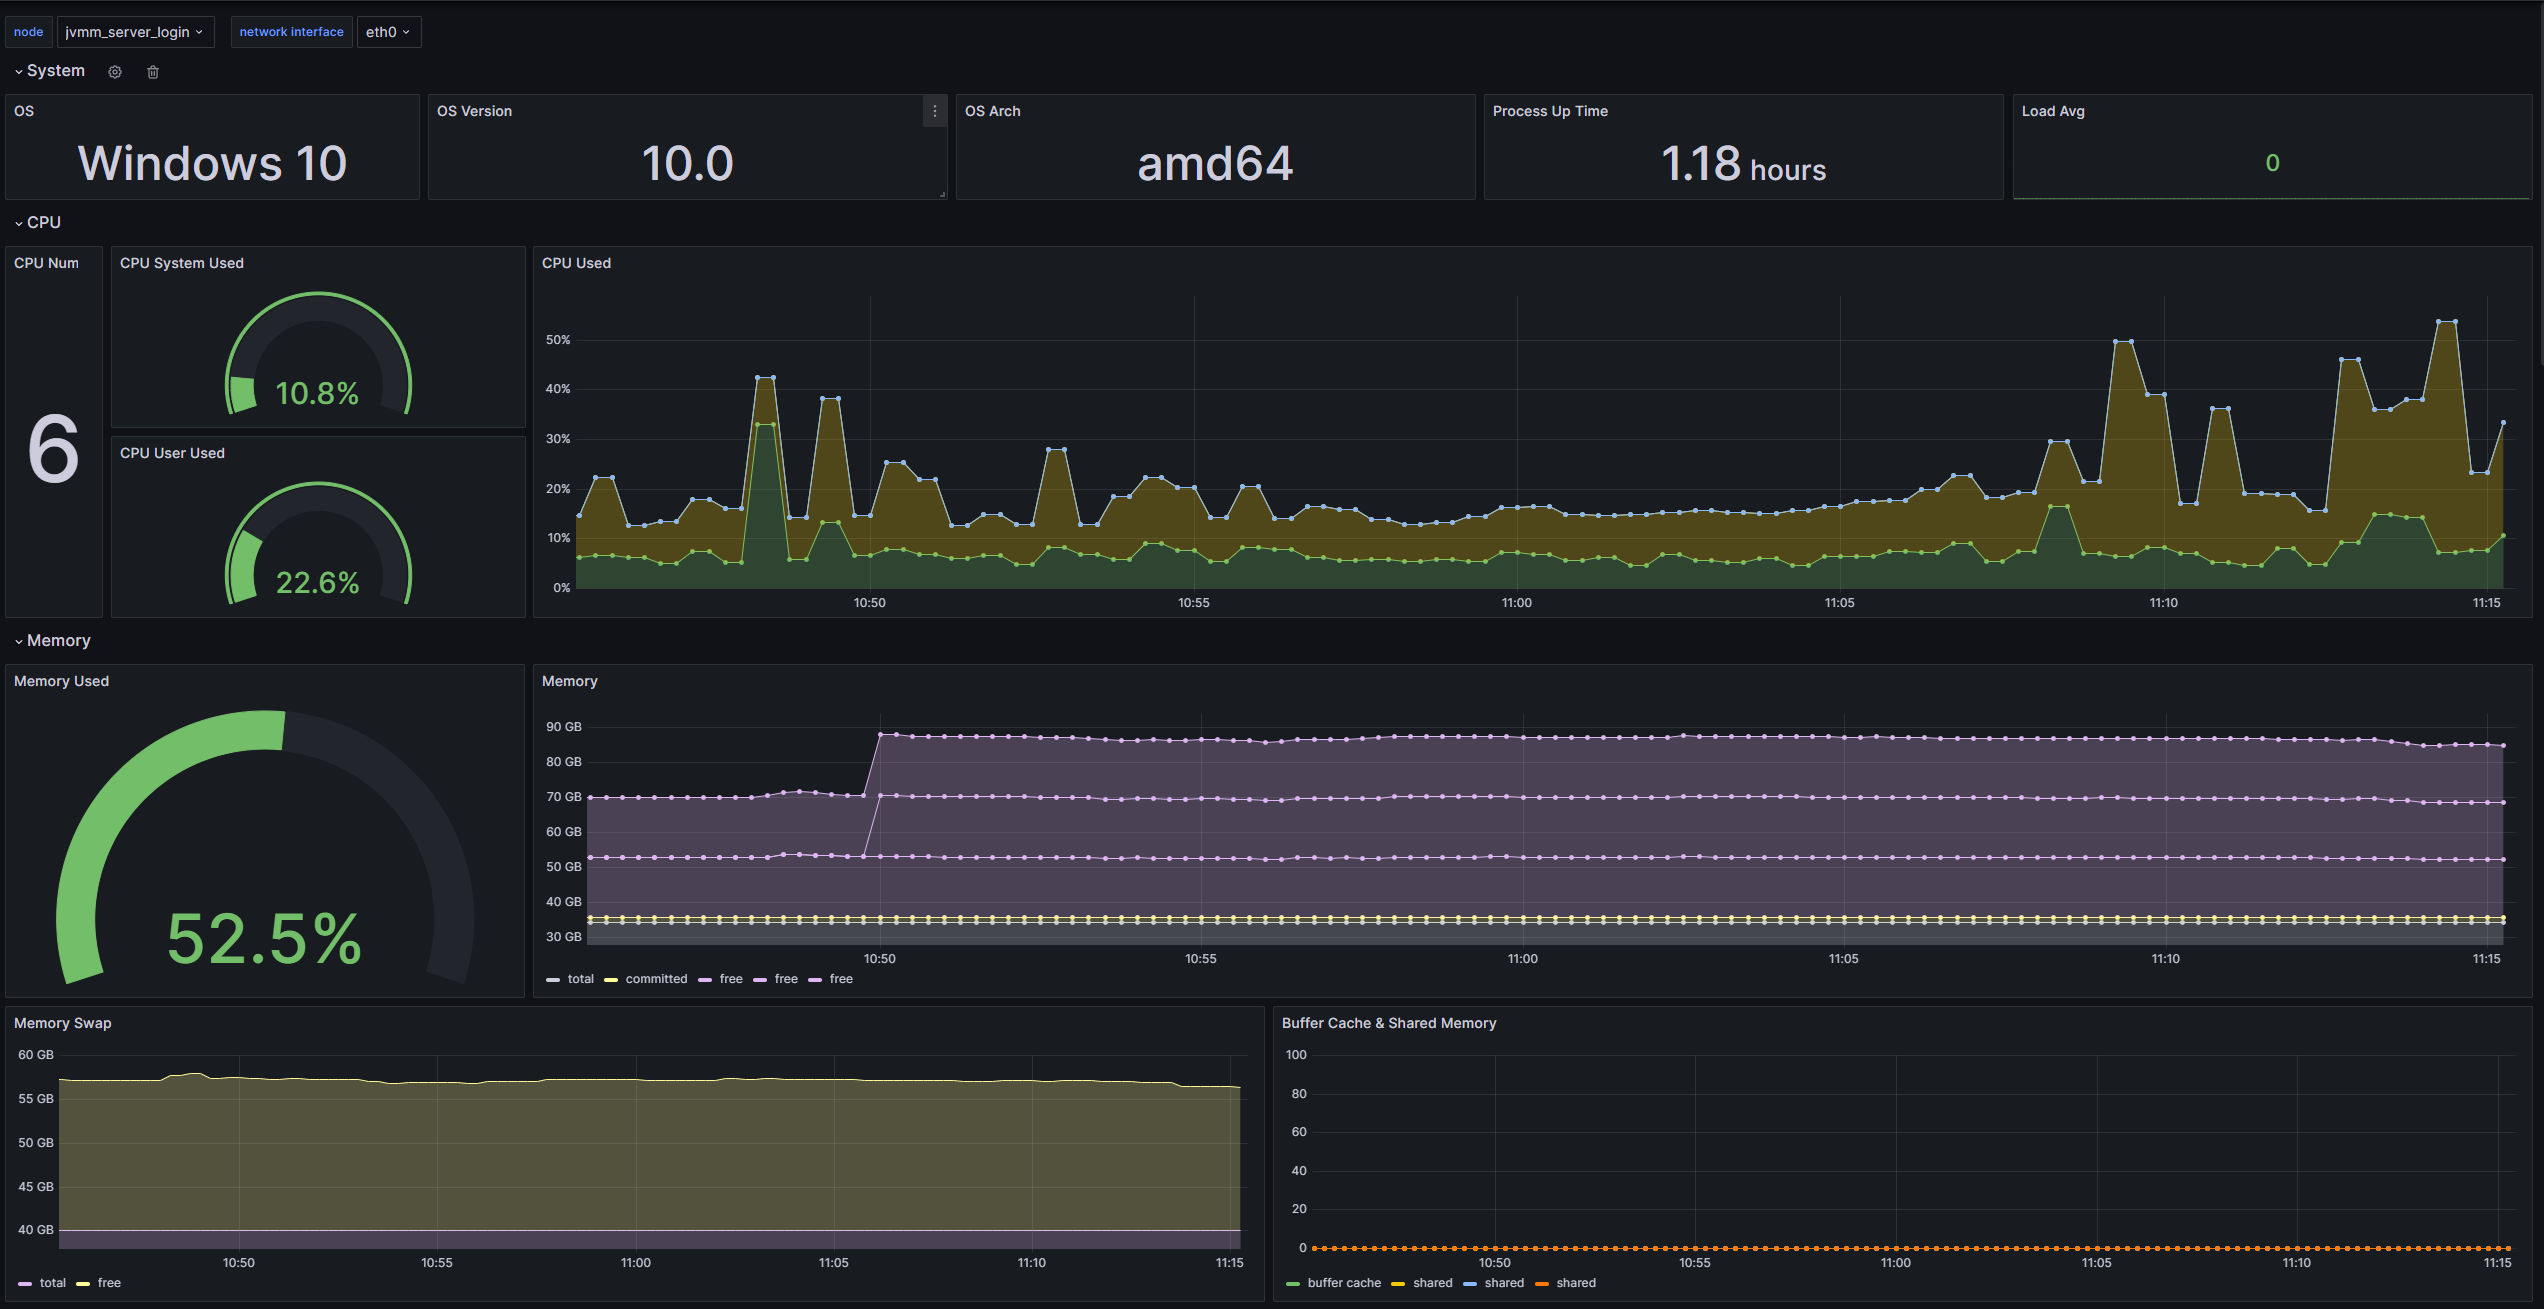The height and width of the screenshot is (1309, 2544).
Task: Click the network interface filter label
Action: (291, 31)
